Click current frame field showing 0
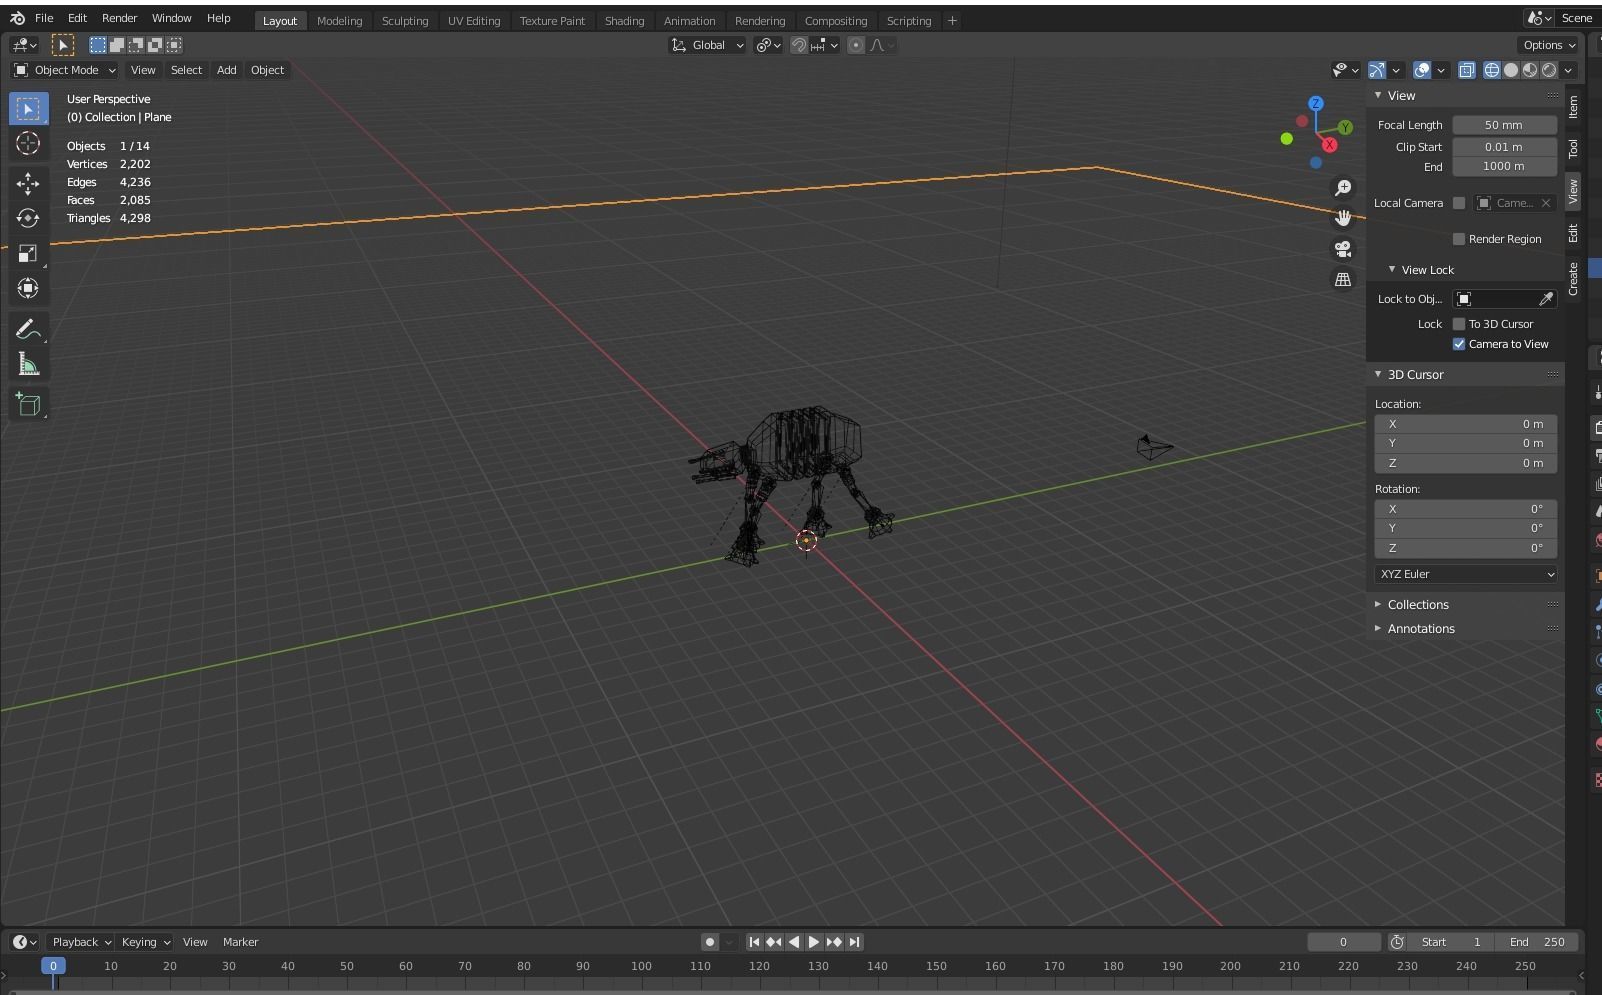The width and height of the screenshot is (1602, 995). tap(1343, 942)
